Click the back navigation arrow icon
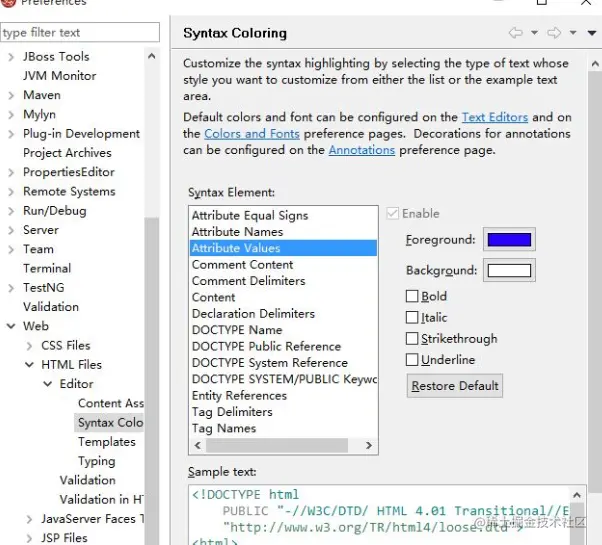 coord(515,33)
